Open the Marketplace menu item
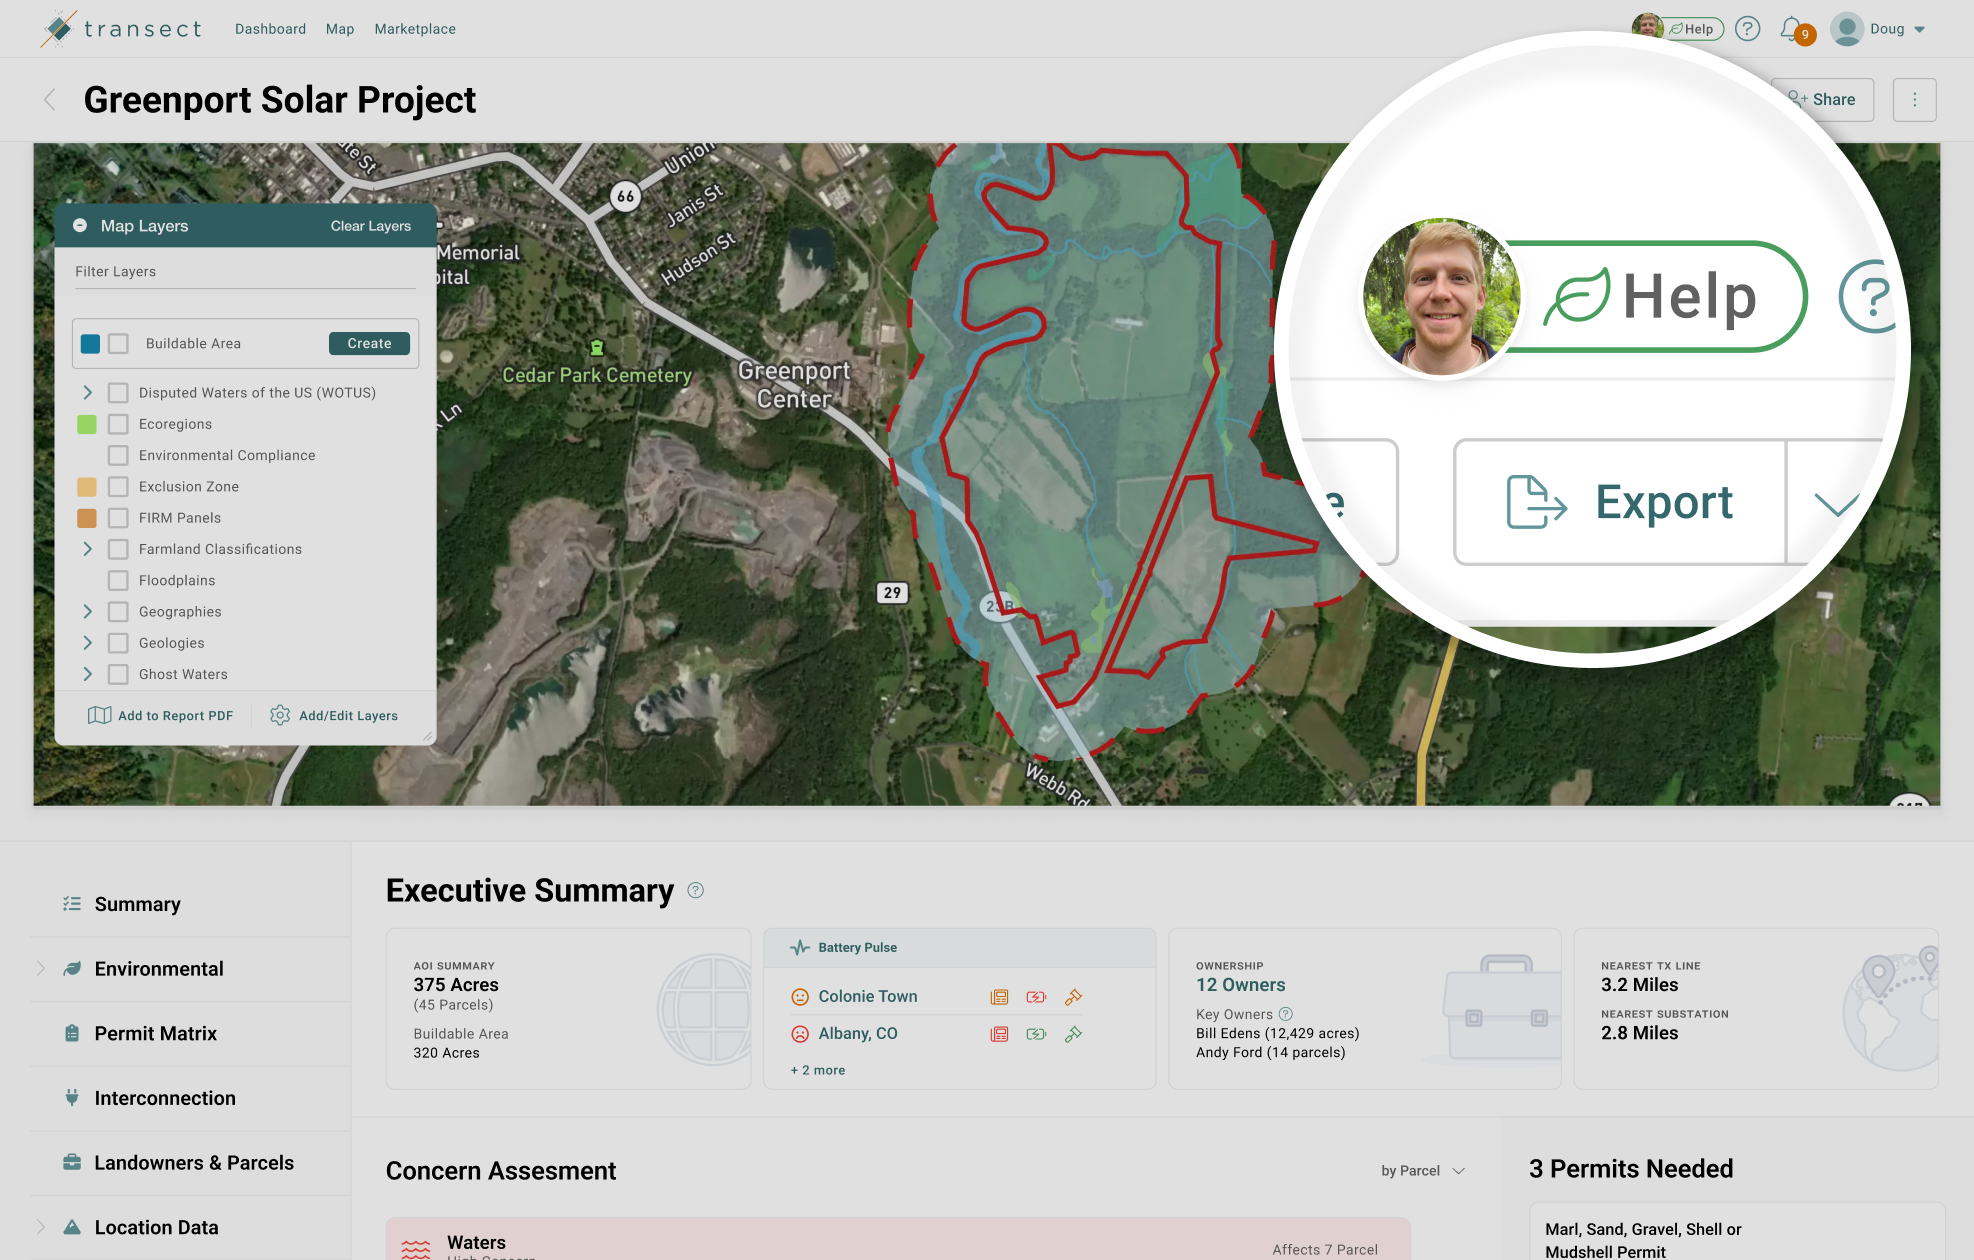This screenshot has width=1974, height=1260. click(415, 29)
